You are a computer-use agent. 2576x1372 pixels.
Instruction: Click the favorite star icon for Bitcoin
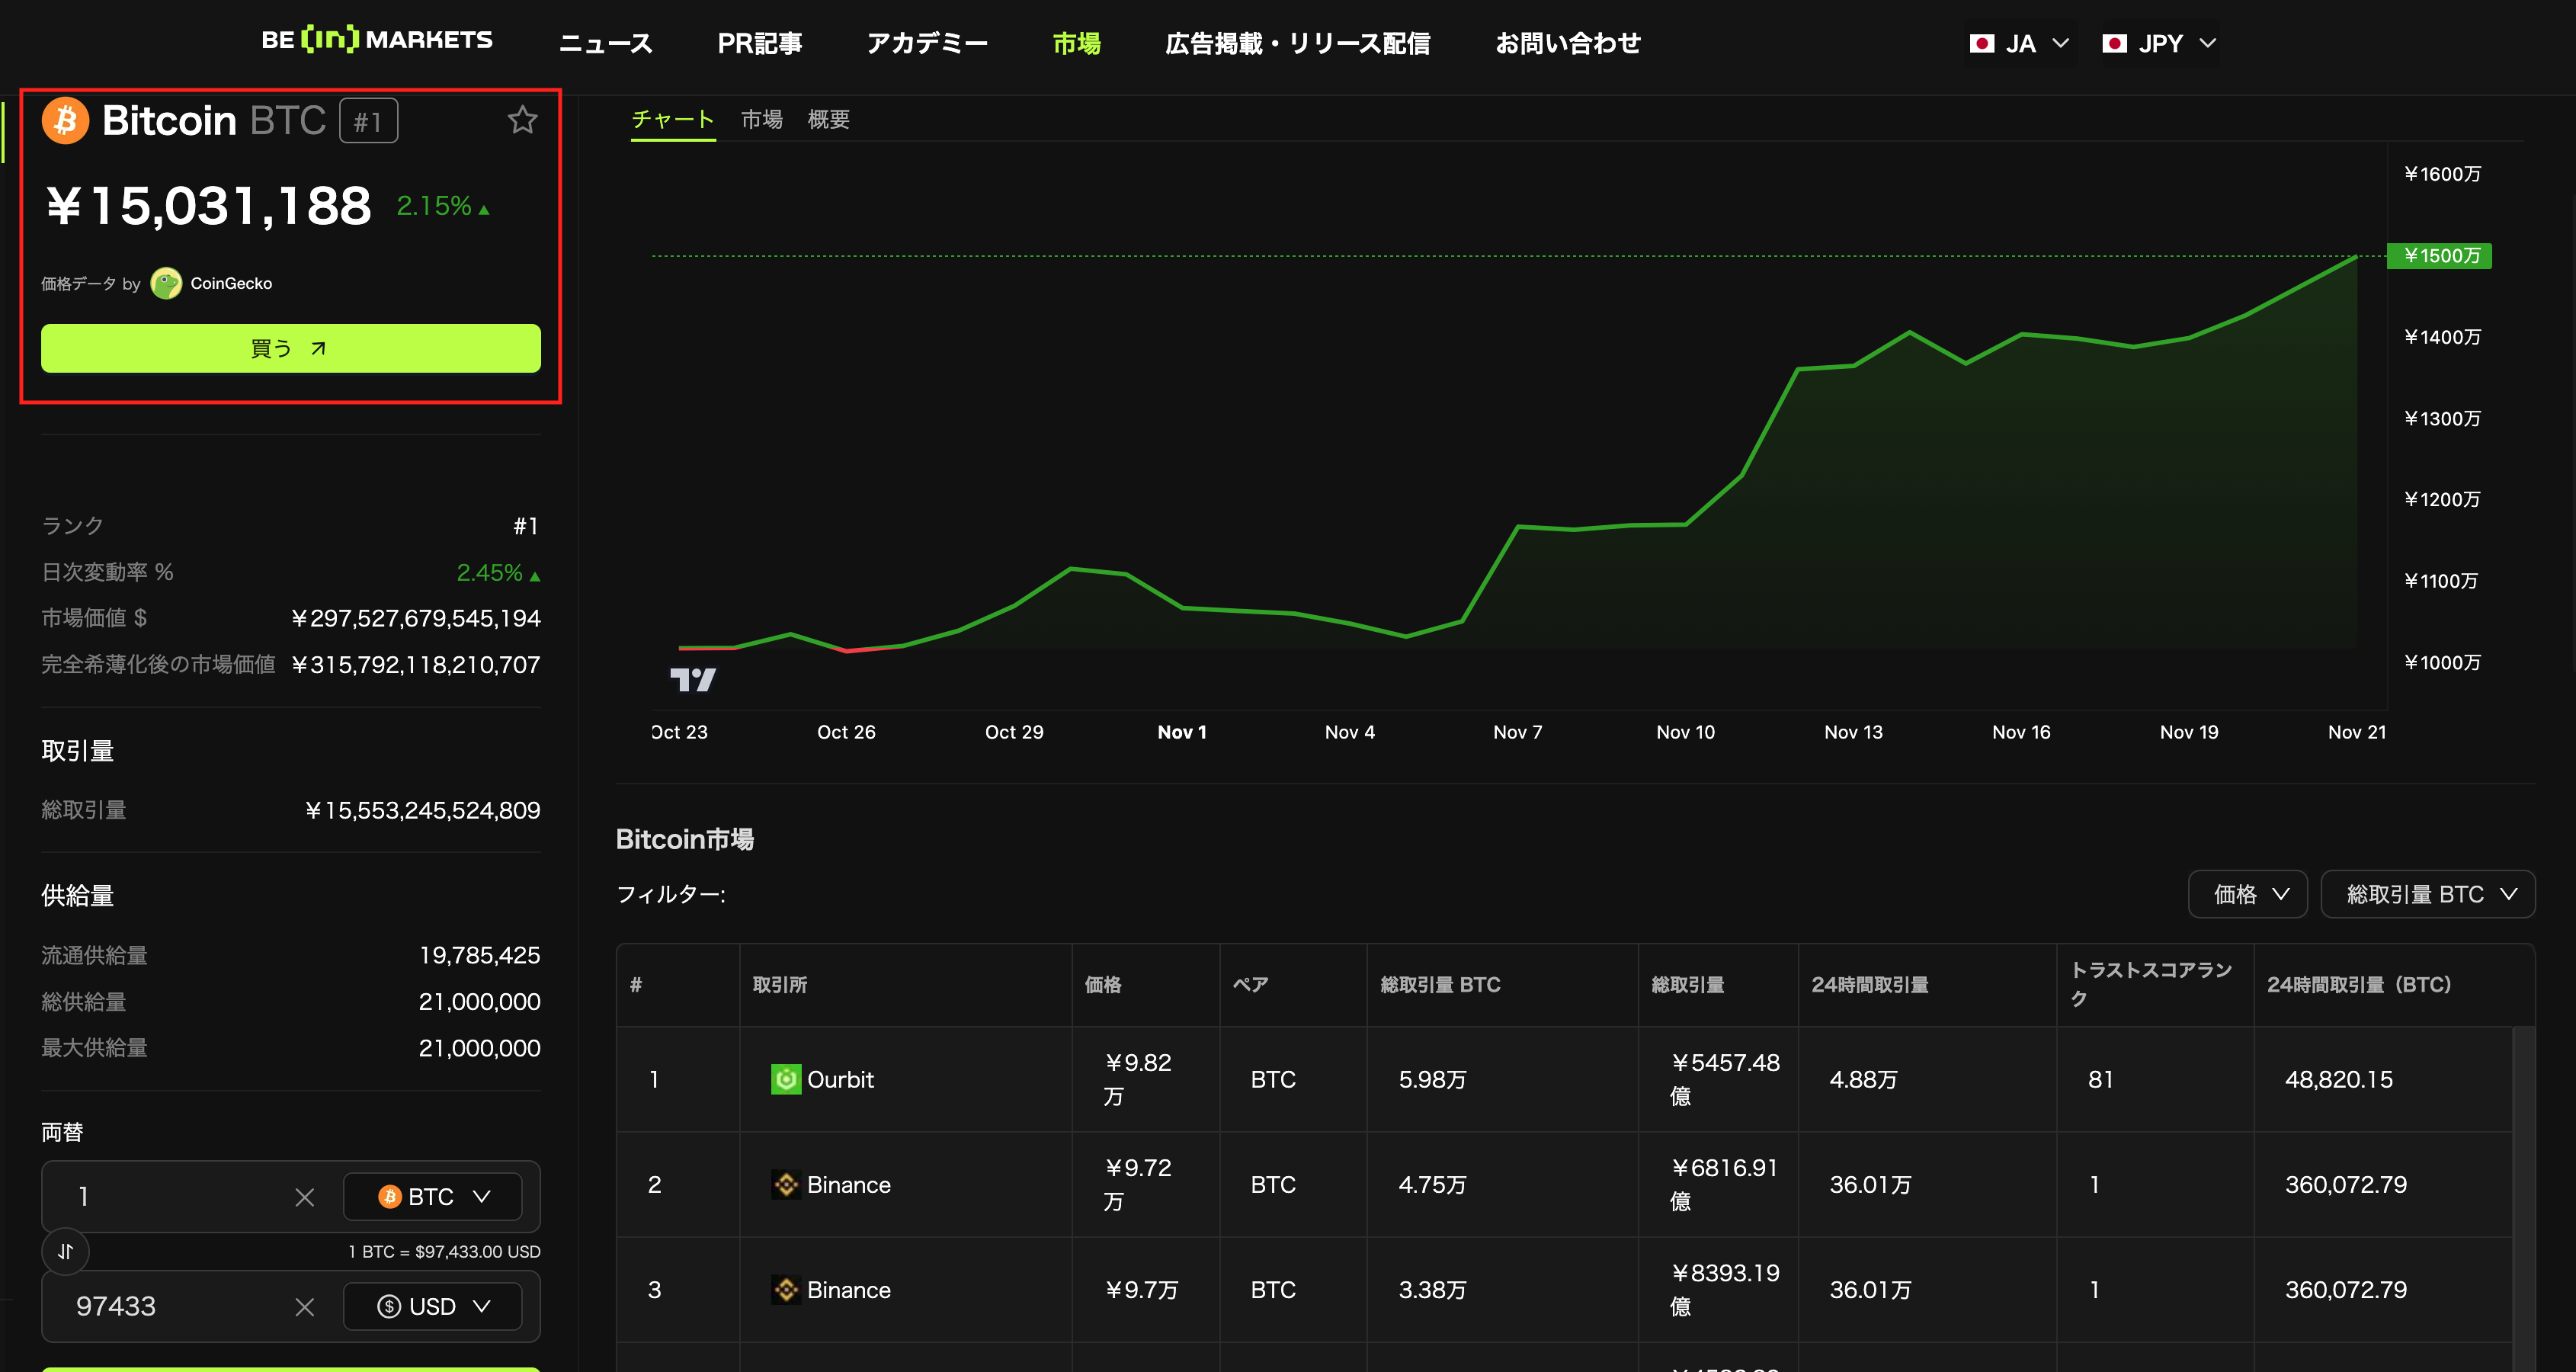click(522, 121)
